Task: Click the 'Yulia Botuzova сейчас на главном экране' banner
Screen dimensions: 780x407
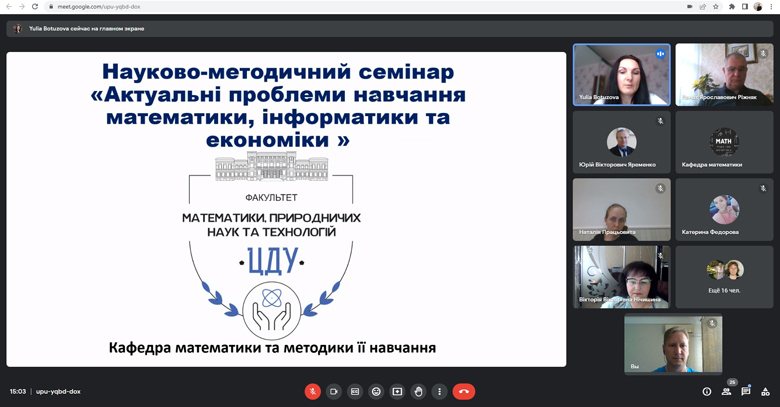Action: pyautogui.click(x=390, y=28)
